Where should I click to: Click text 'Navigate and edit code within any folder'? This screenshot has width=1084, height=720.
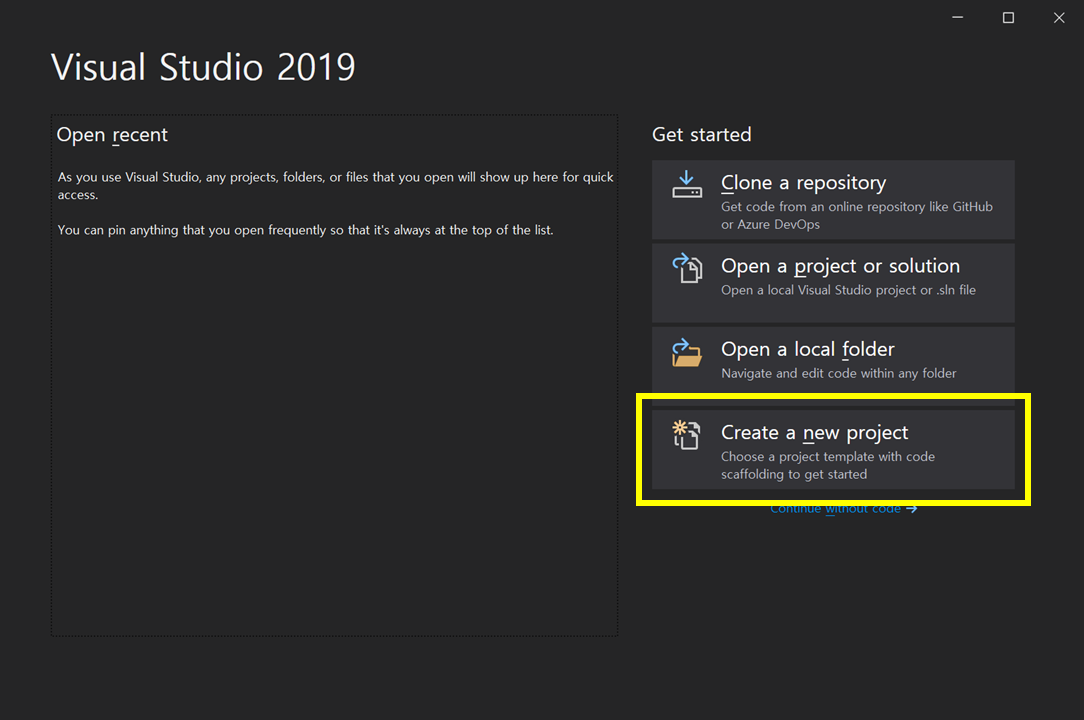pos(839,373)
